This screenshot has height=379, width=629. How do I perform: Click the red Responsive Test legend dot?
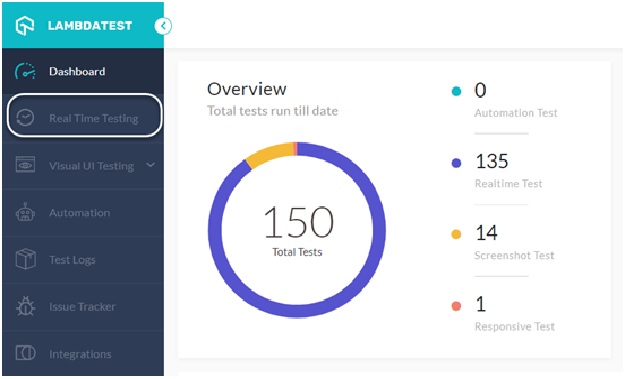point(456,306)
